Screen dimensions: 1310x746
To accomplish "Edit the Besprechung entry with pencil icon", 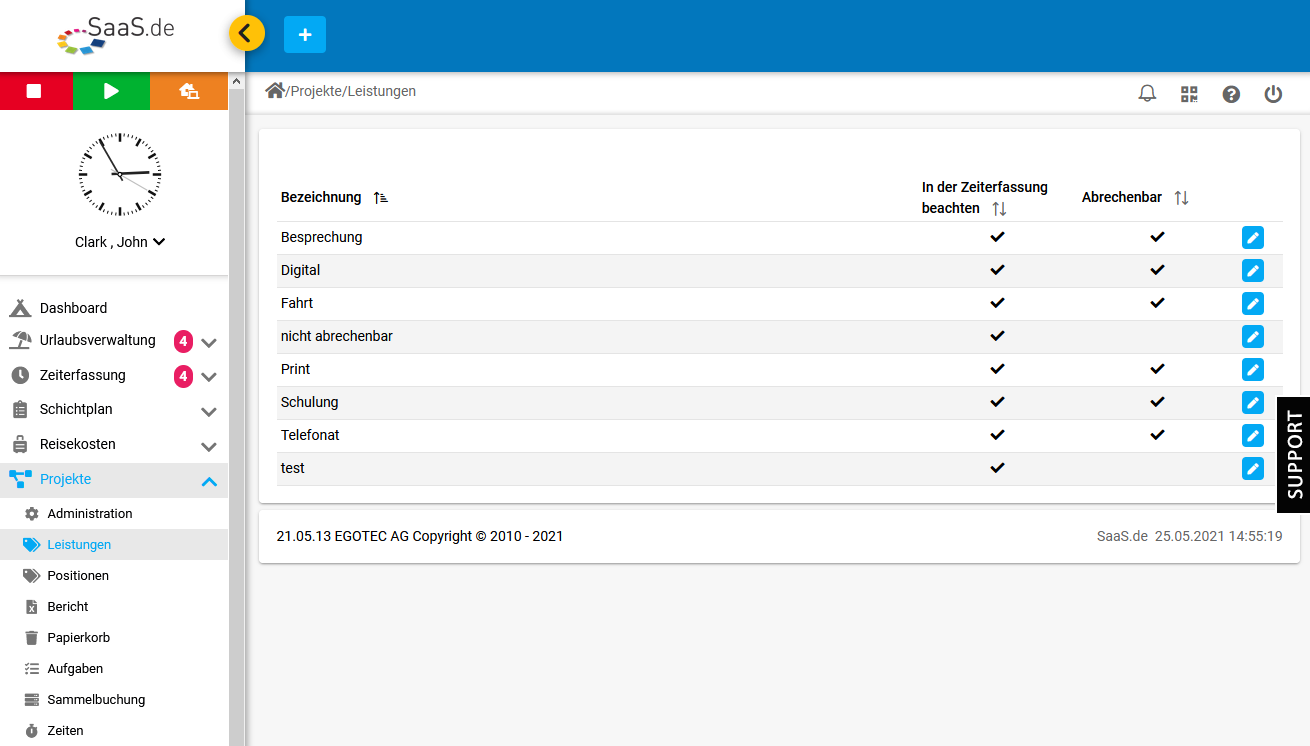I will click(x=1252, y=237).
